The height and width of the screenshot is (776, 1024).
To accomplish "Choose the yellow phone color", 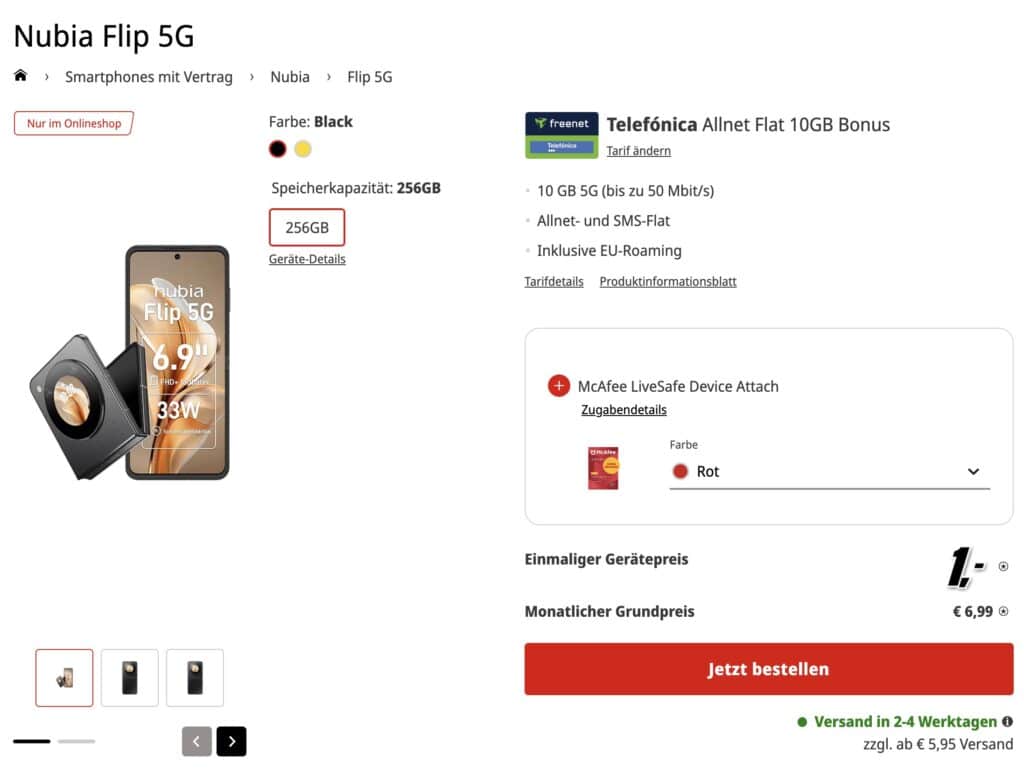I will [303, 149].
